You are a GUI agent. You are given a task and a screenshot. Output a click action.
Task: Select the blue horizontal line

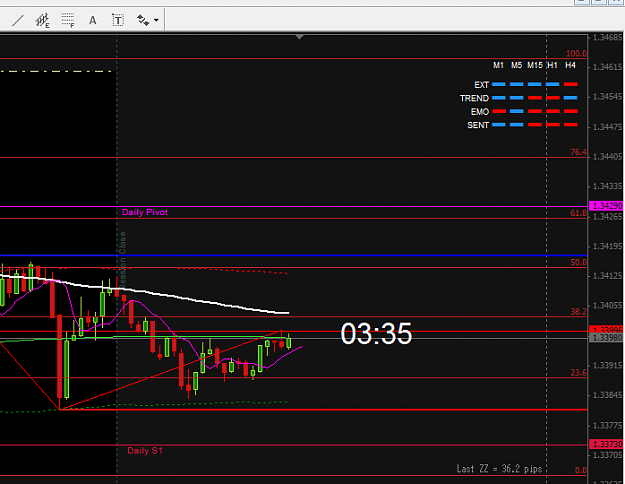293,255
